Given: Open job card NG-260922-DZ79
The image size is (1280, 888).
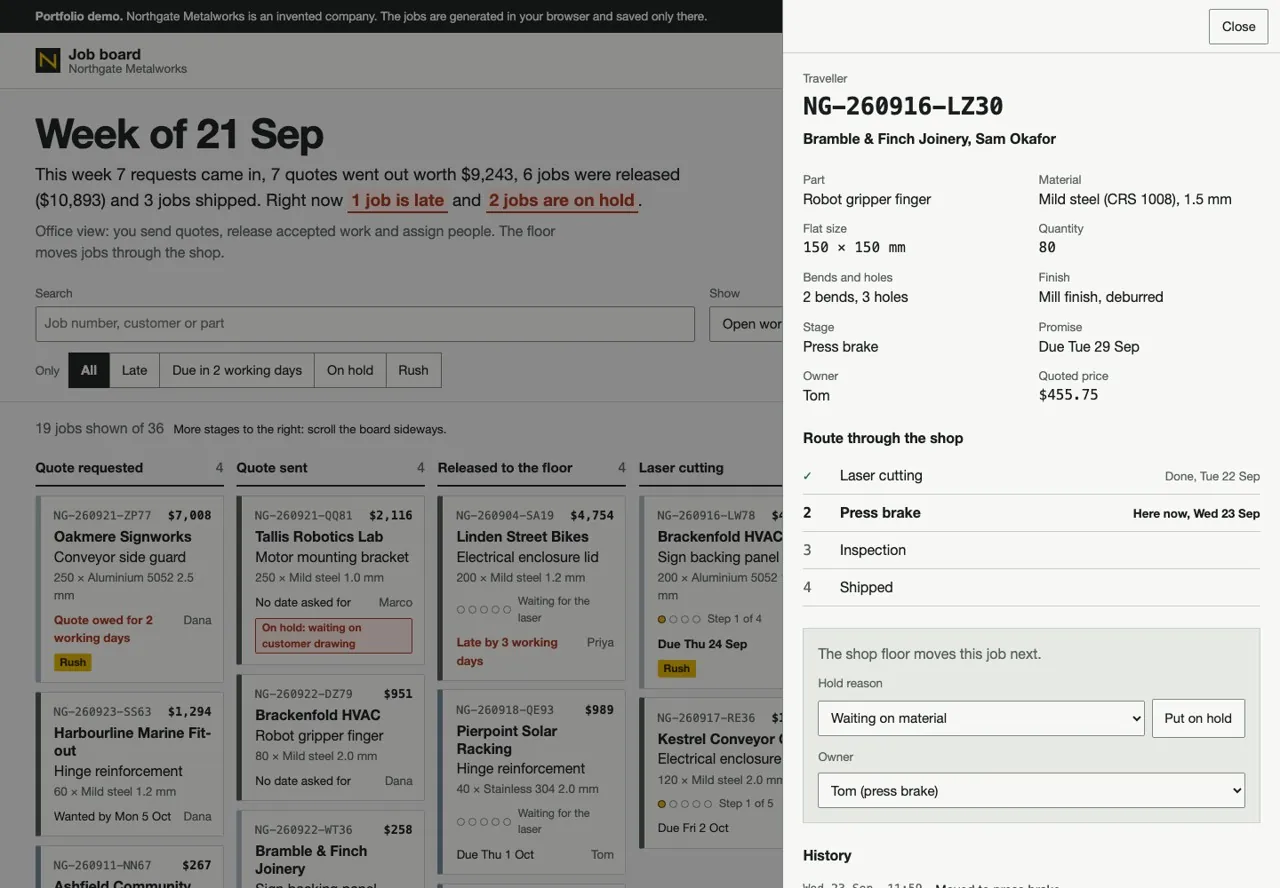Looking at the screenshot, I should tap(331, 738).
